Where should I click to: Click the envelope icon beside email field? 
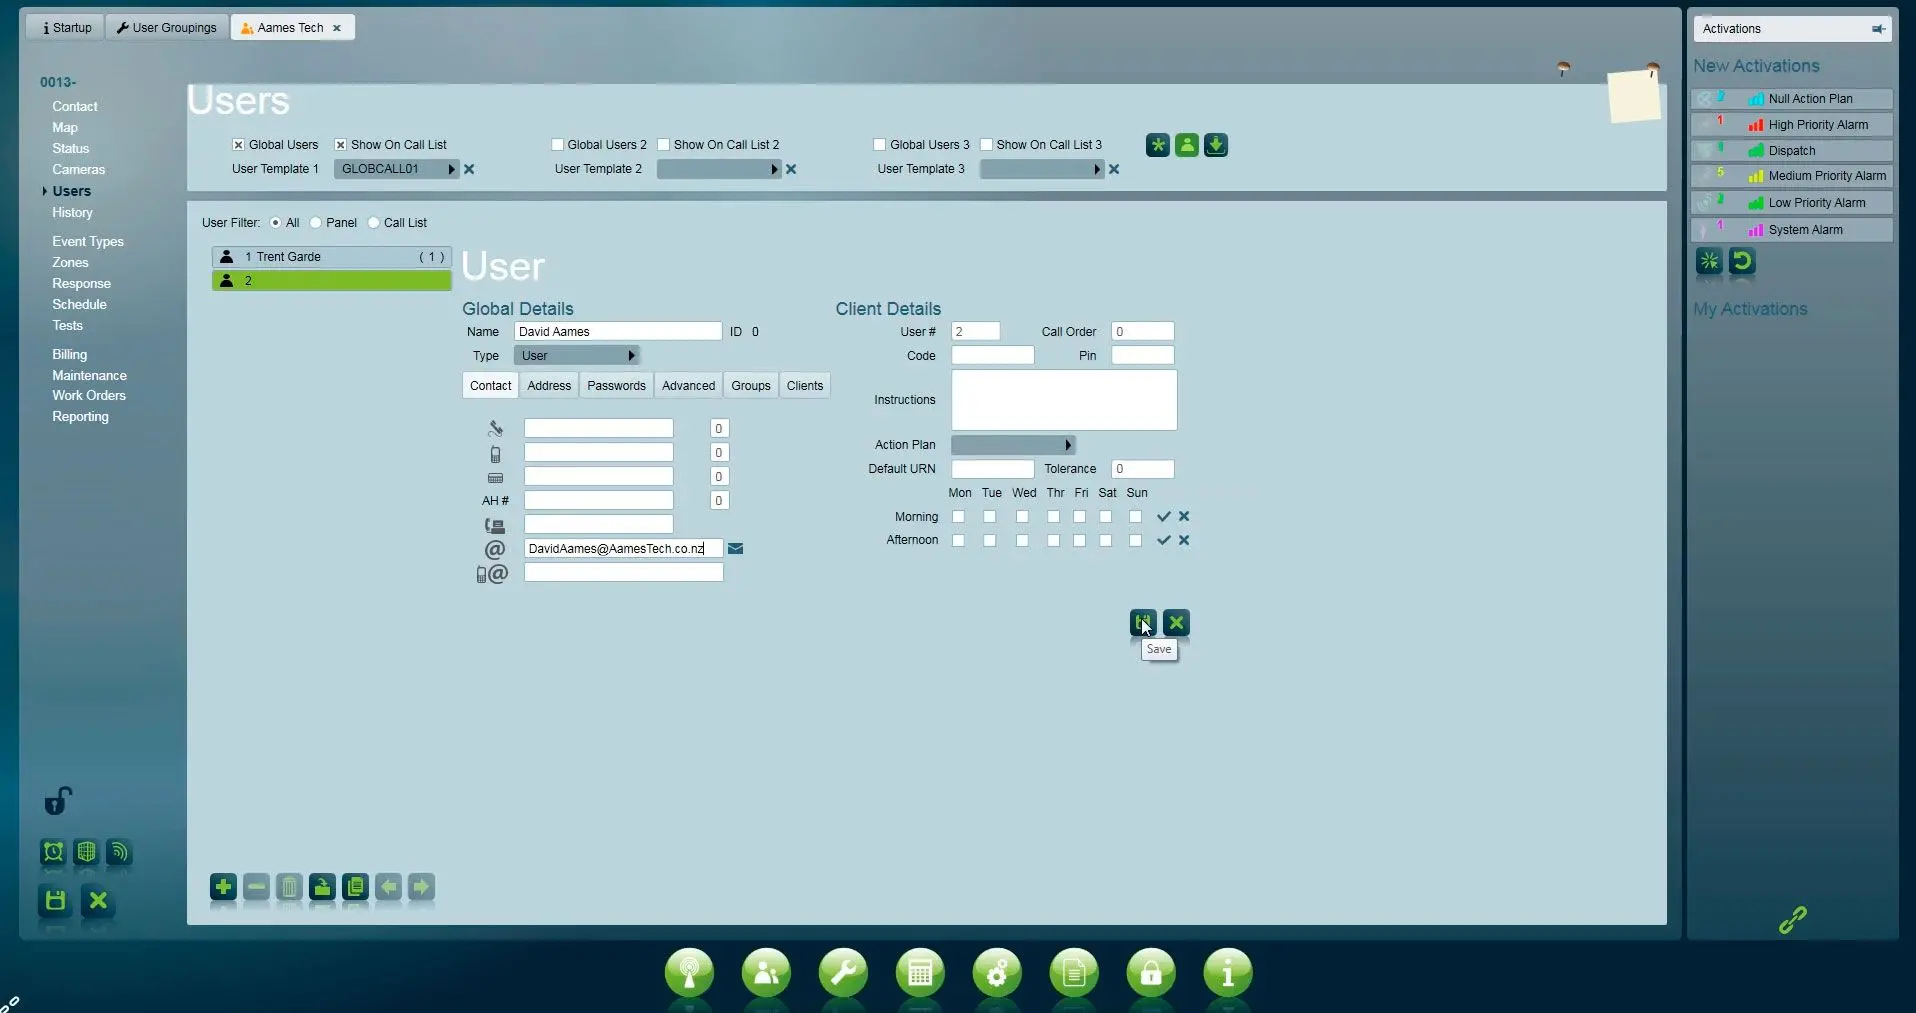(x=735, y=549)
